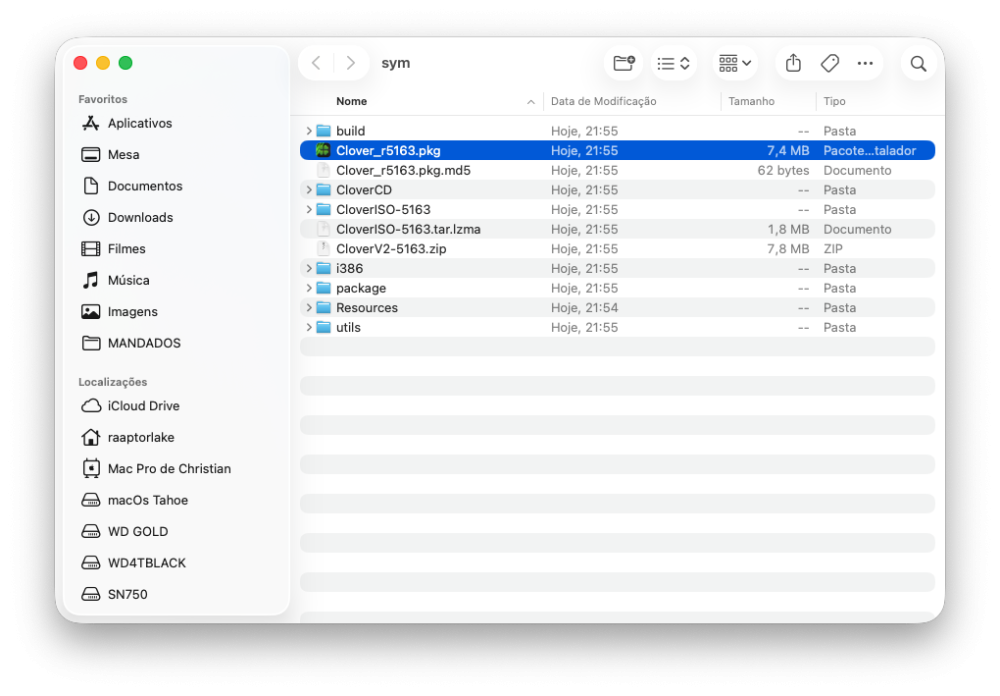Open Mesa desktop in the sidebar
Viewport: 1000px width, 696px height.
tap(123, 154)
